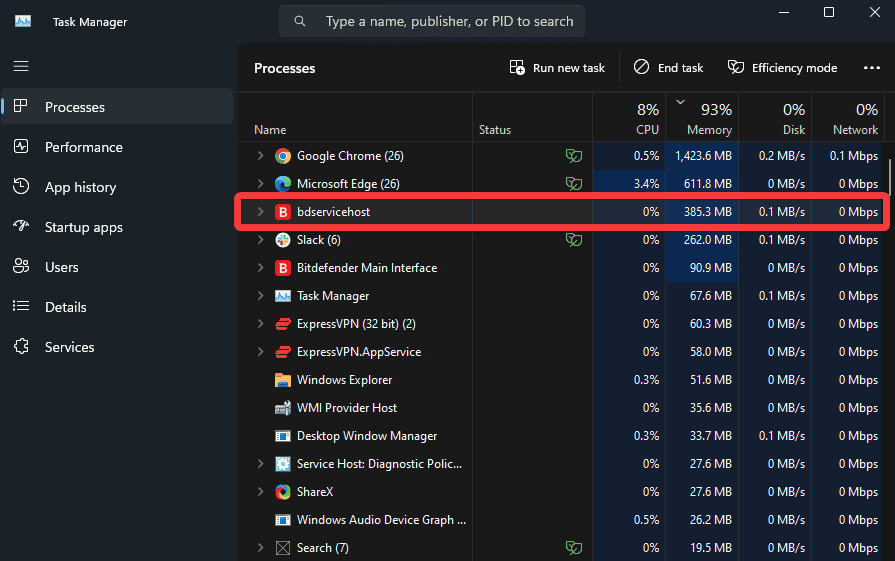Expand the ShareX process

(260, 491)
